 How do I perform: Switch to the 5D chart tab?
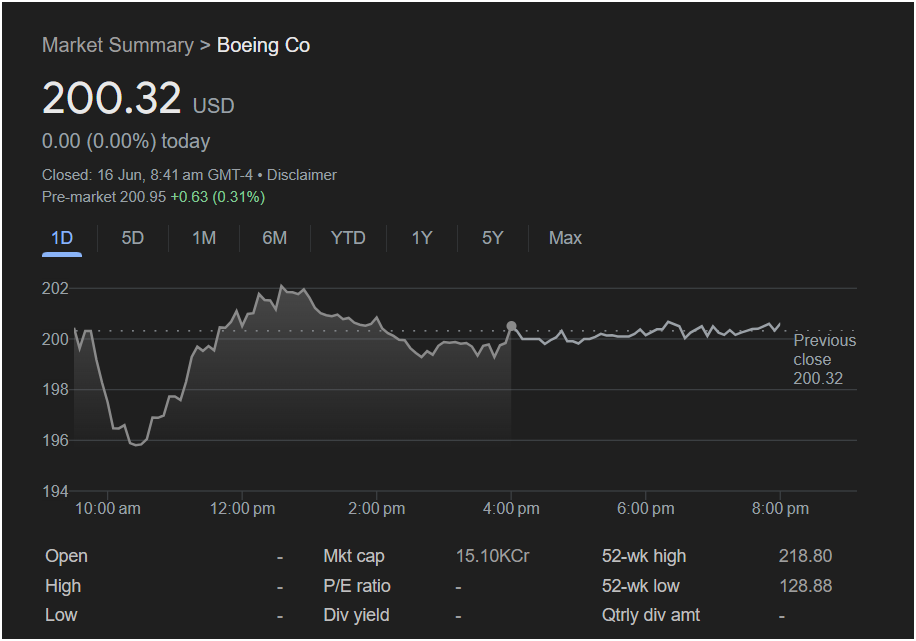click(x=133, y=238)
